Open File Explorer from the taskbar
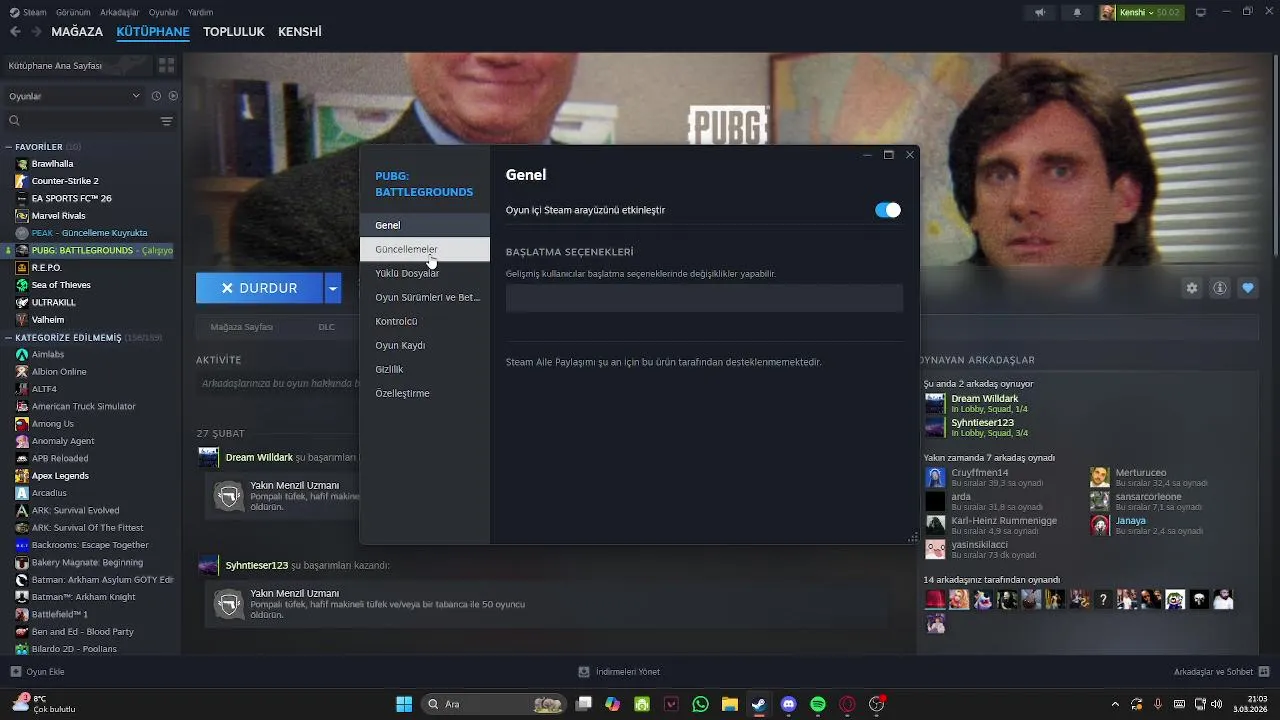 [x=730, y=704]
